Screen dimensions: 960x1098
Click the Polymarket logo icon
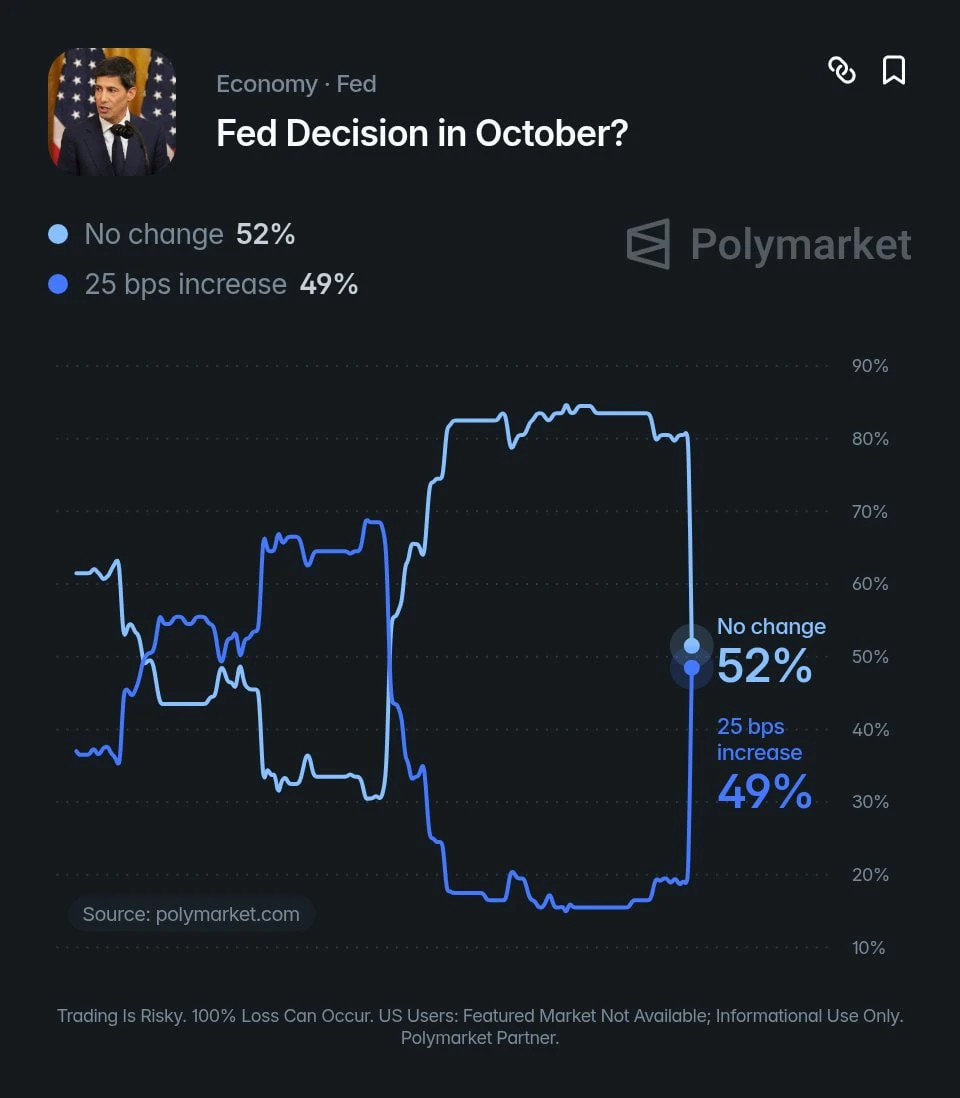648,244
